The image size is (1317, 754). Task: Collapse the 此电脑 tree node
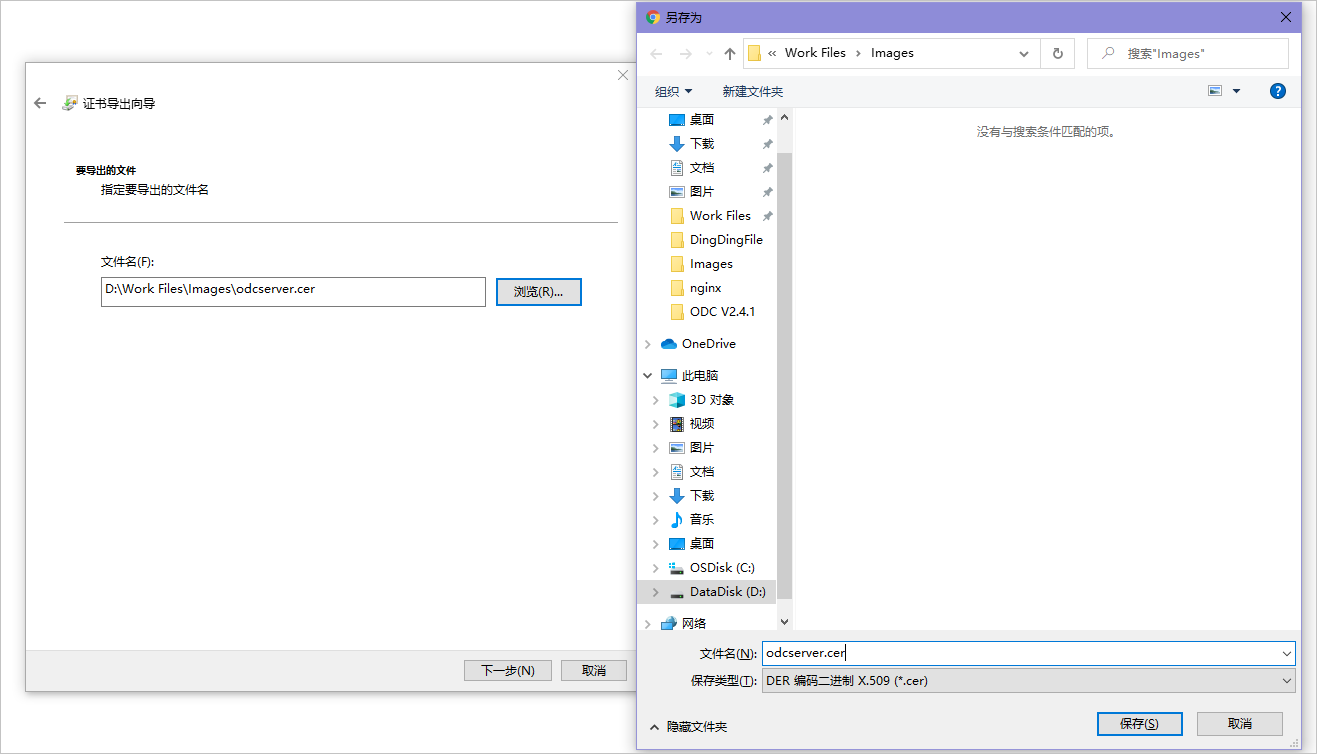click(x=648, y=376)
